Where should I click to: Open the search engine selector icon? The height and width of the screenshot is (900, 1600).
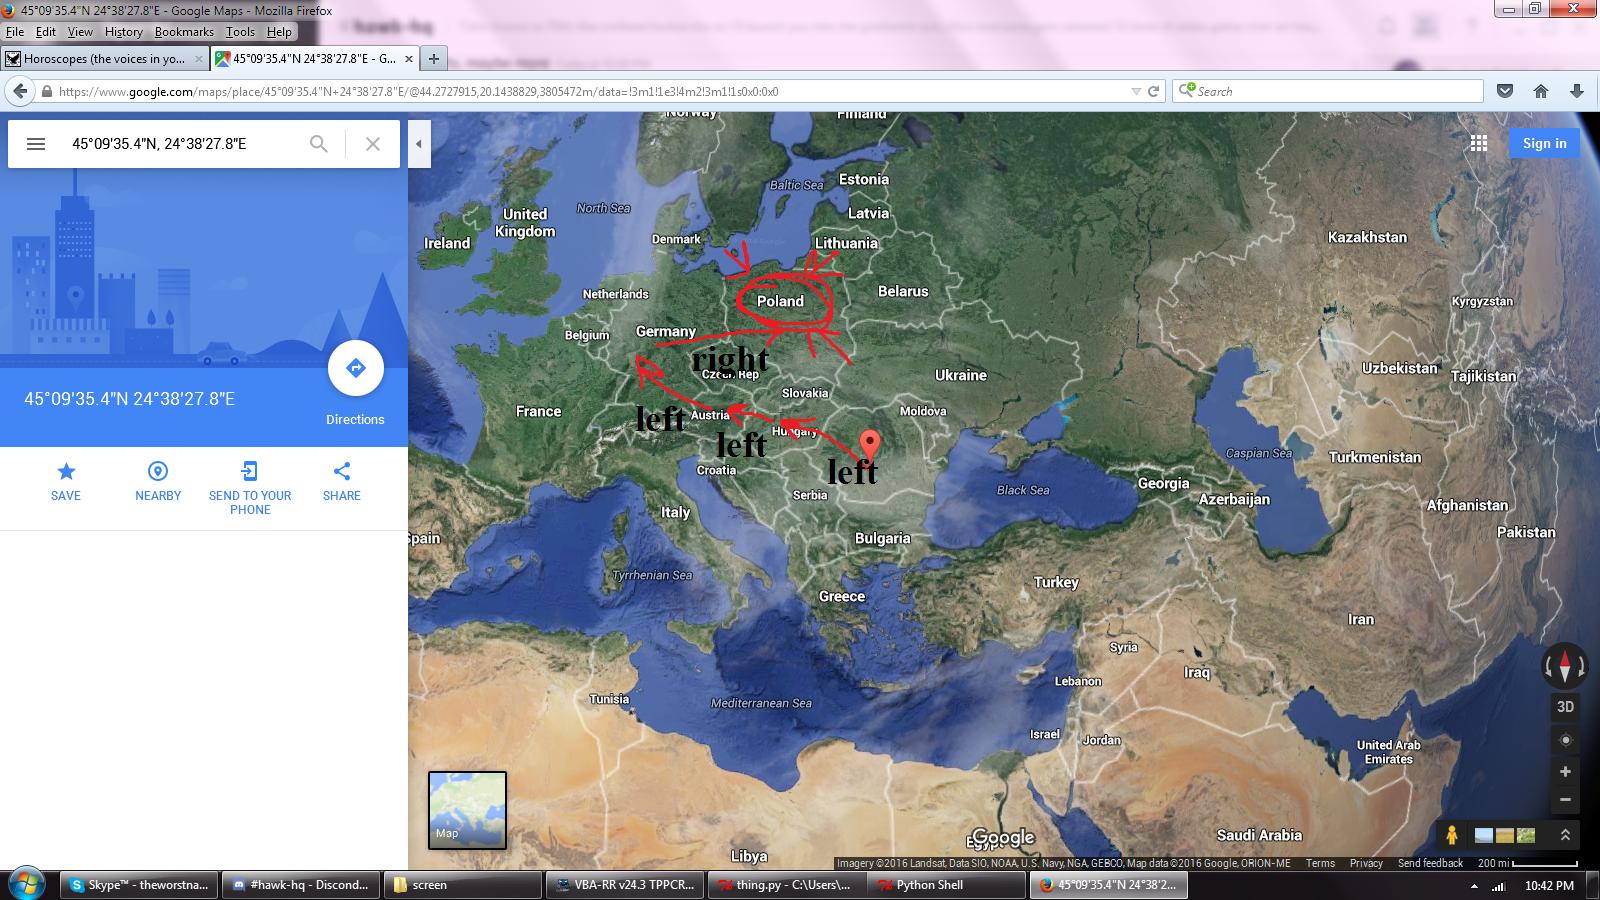(1186, 91)
